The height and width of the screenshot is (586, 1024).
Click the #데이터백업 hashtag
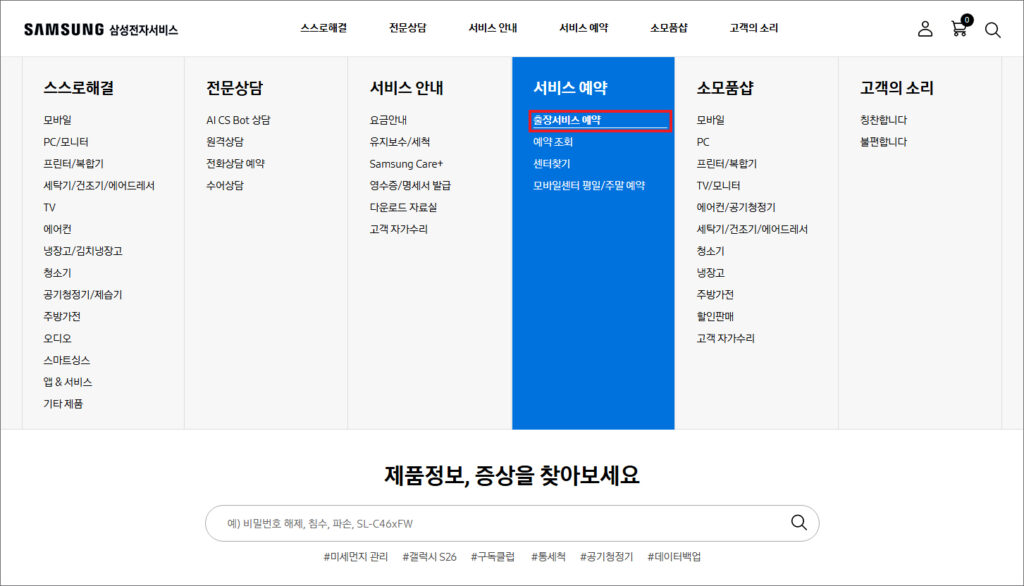point(674,557)
